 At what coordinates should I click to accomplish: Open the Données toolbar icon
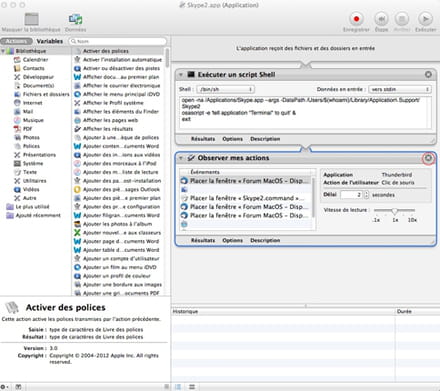coord(76,19)
